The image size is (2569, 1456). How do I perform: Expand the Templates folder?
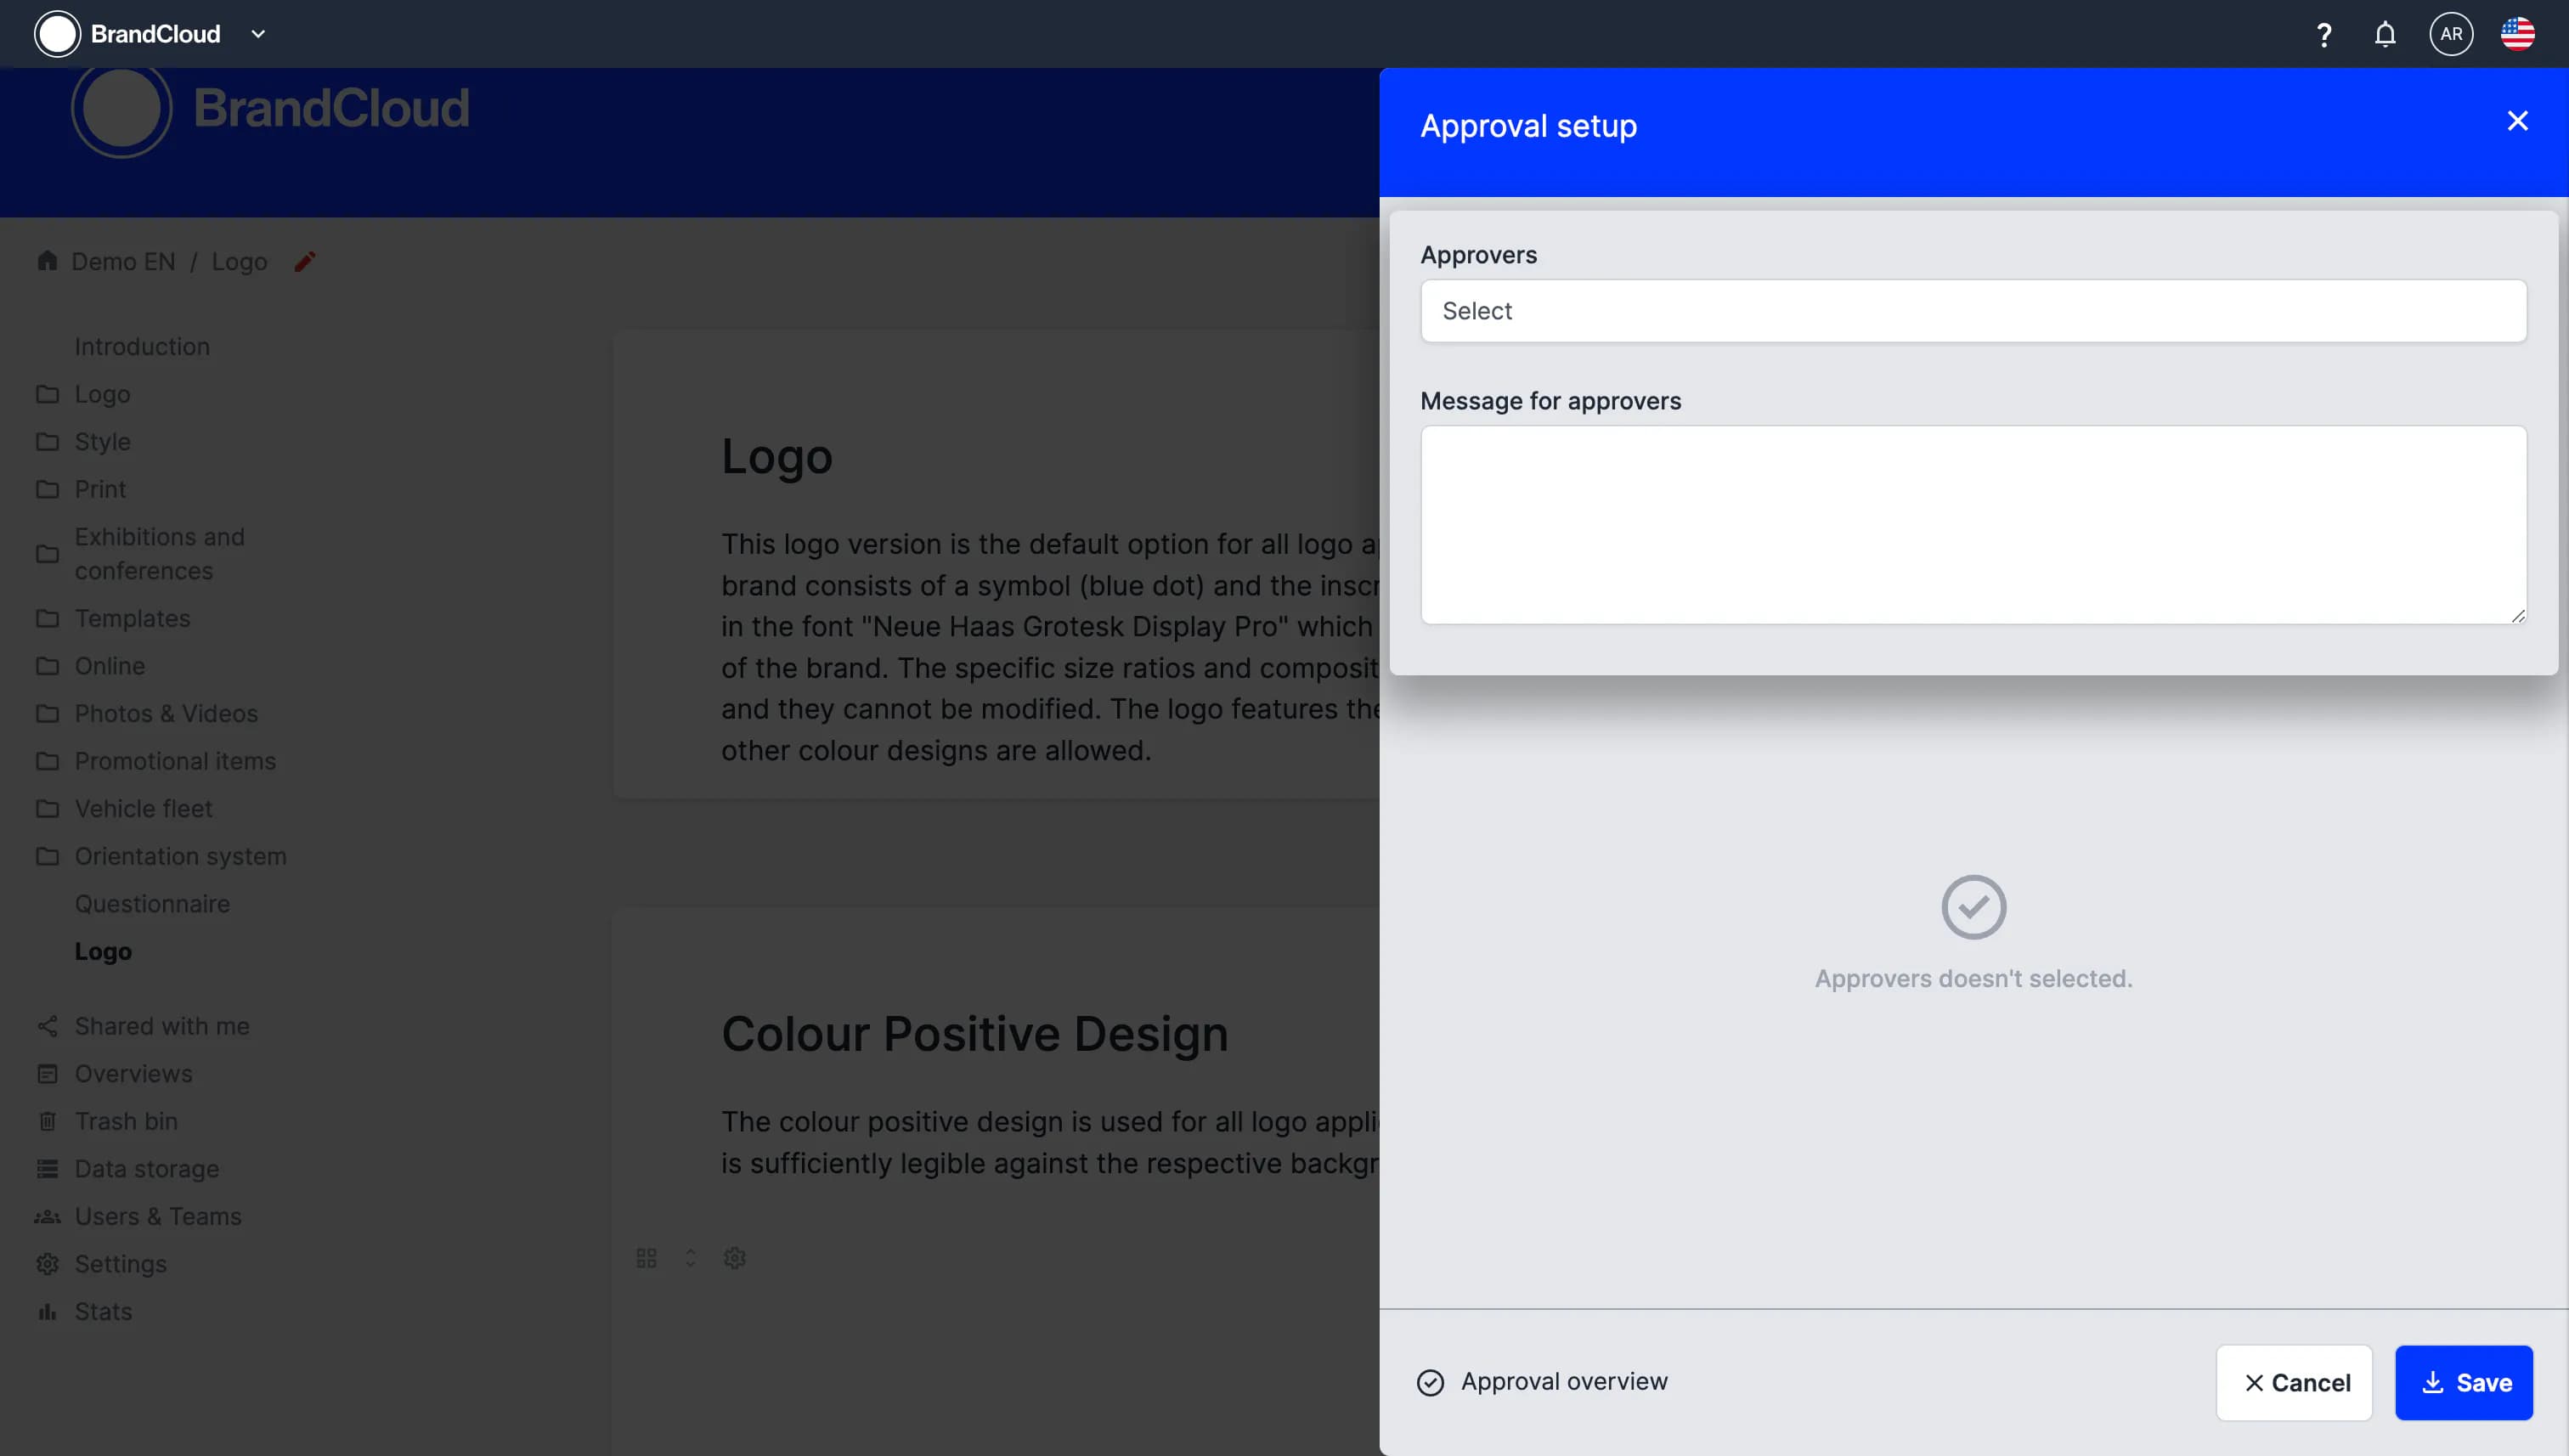(x=132, y=619)
